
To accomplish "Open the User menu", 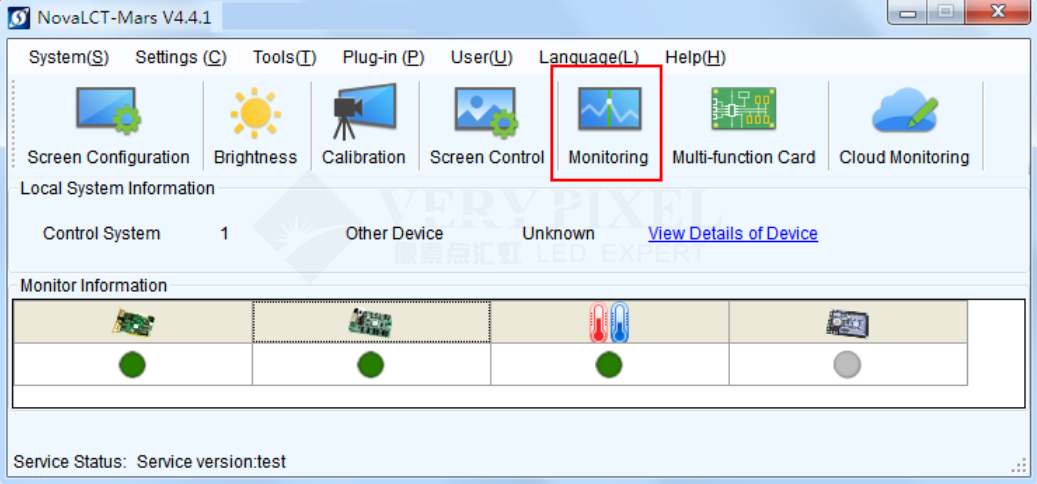I will [x=481, y=58].
